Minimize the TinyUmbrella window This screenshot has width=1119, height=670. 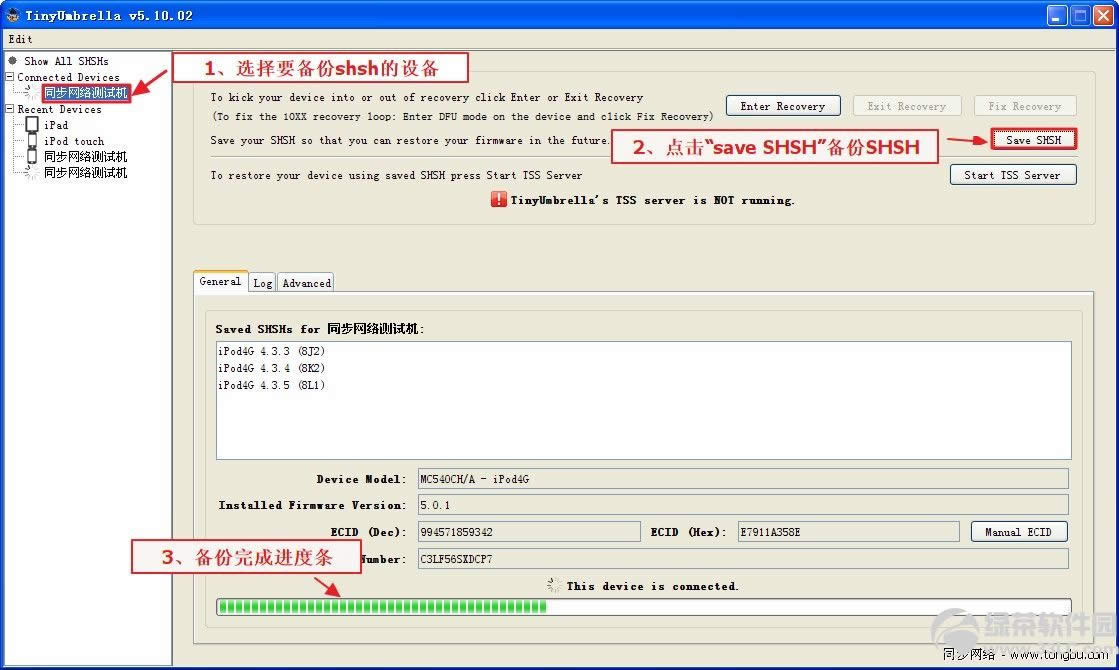coord(1057,15)
